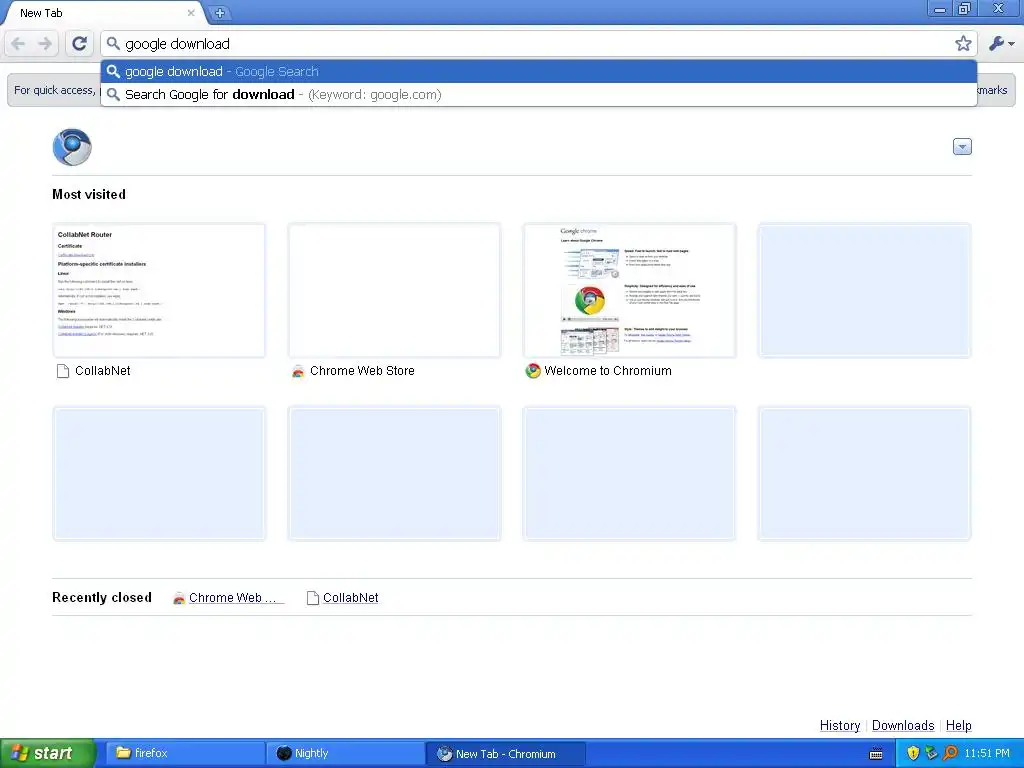
Task: Reload the page with the refresh icon
Action: [x=80, y=44]
